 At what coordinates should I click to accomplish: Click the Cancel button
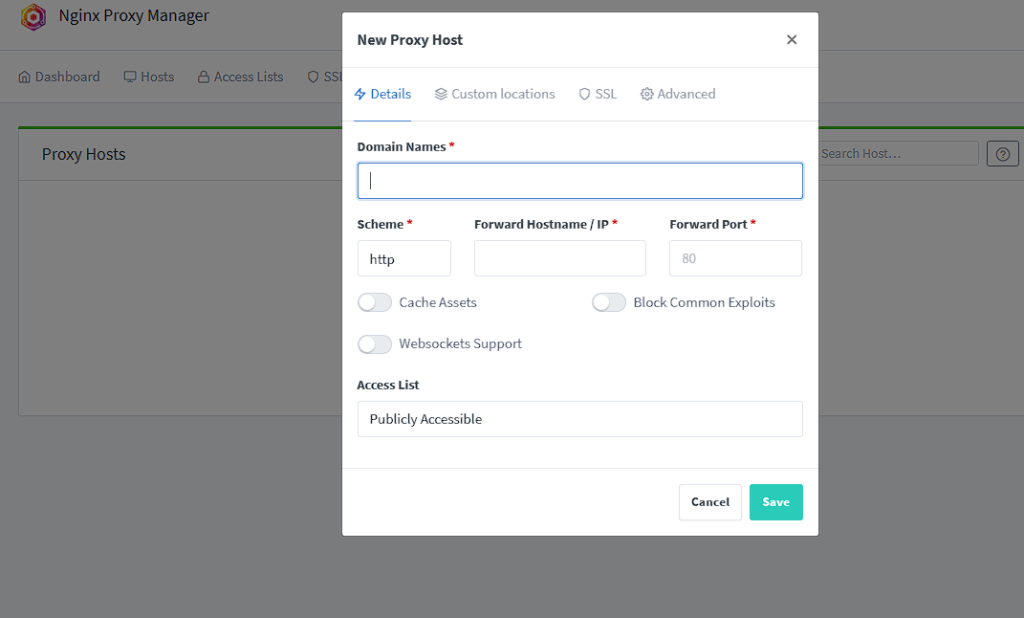tap(710, 502)
